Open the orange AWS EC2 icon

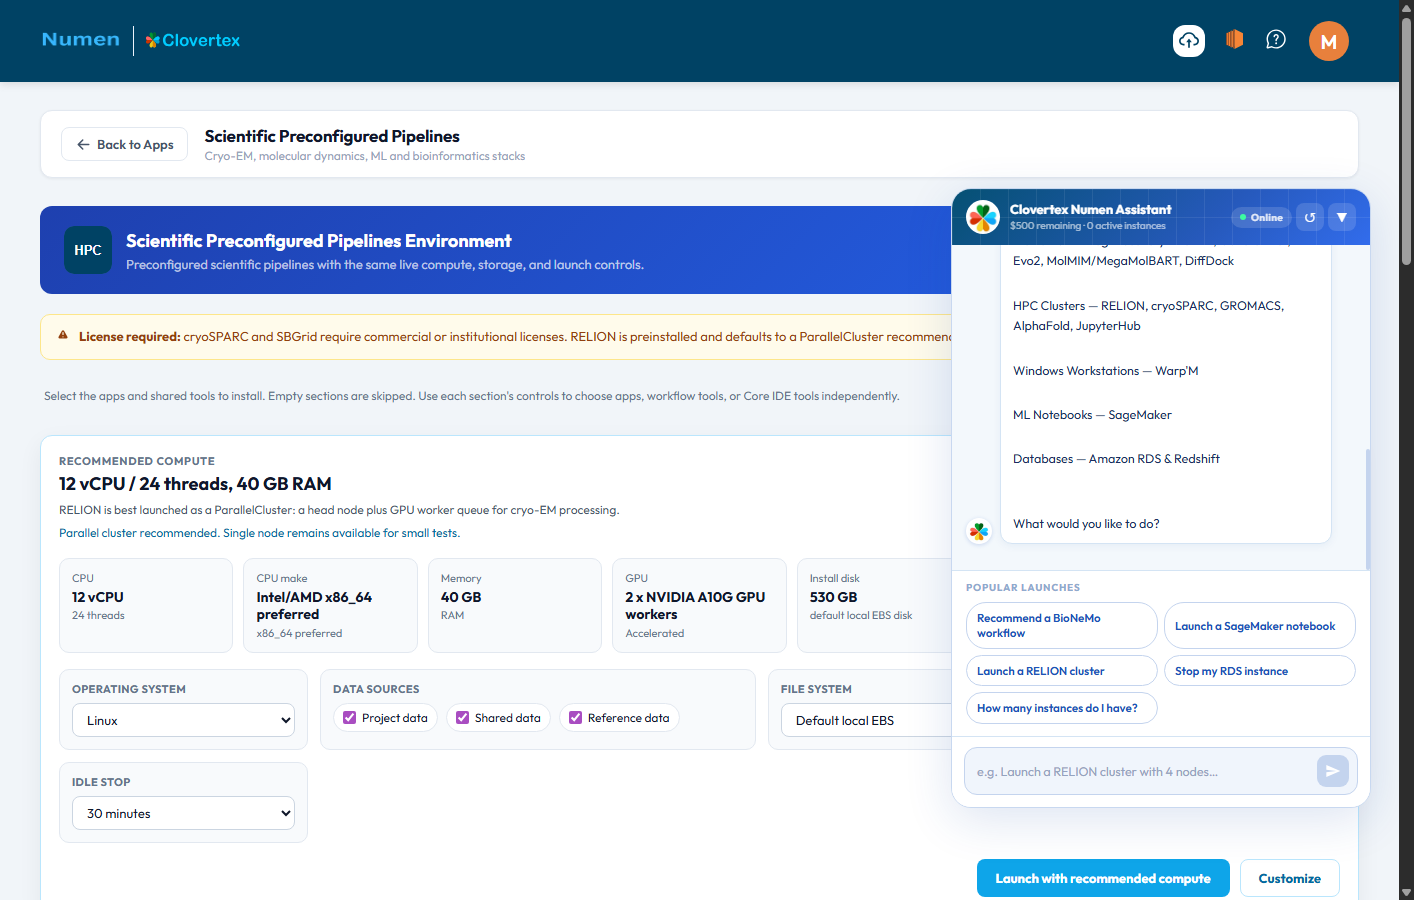(1234, 40)
